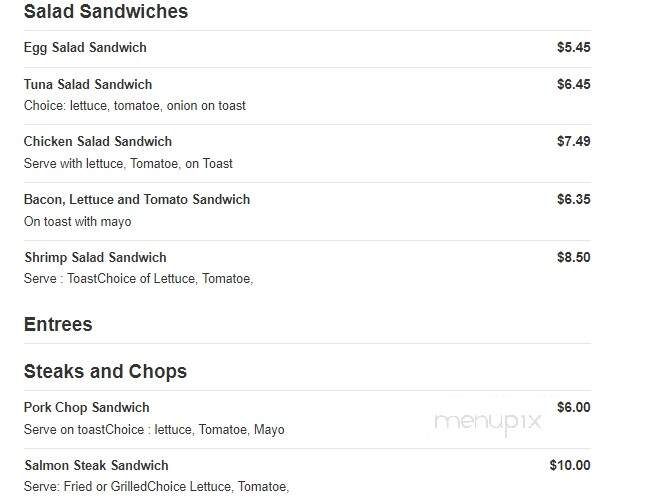
Task: Select the Chicken Salad Sandwich item
Action: coord(98,141)
